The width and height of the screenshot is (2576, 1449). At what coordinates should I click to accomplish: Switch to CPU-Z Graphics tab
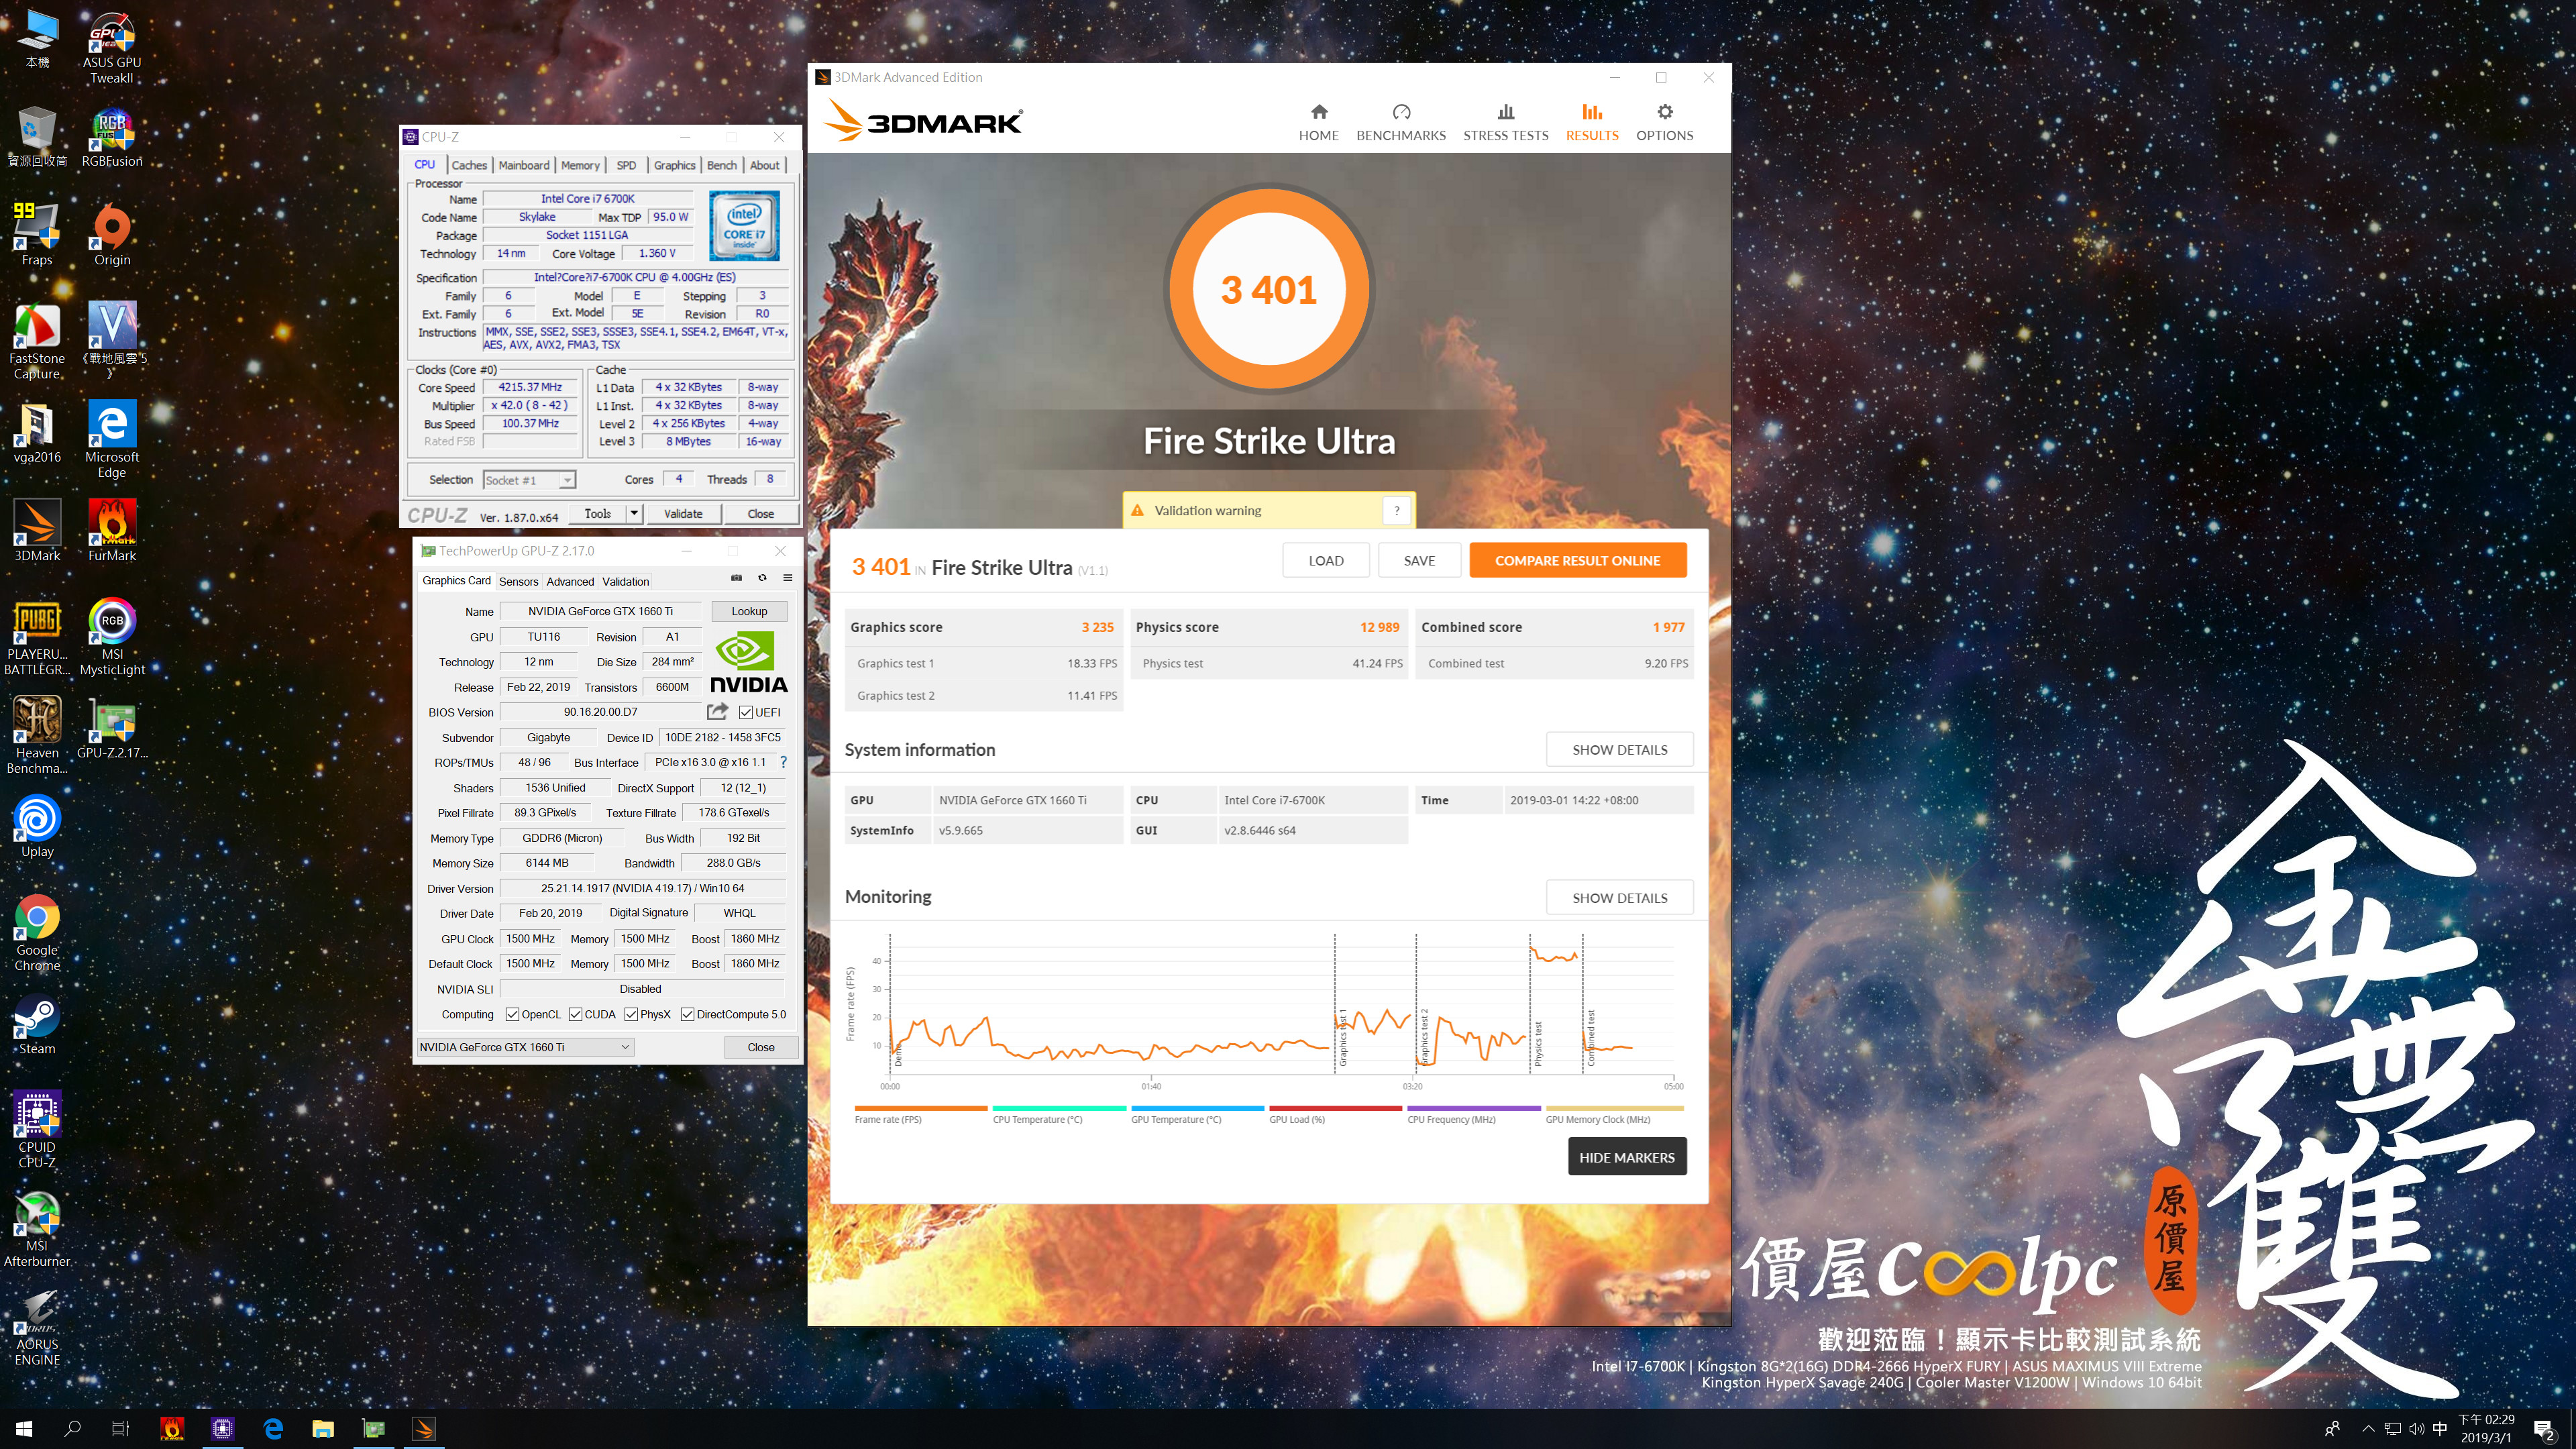(675, 165)
